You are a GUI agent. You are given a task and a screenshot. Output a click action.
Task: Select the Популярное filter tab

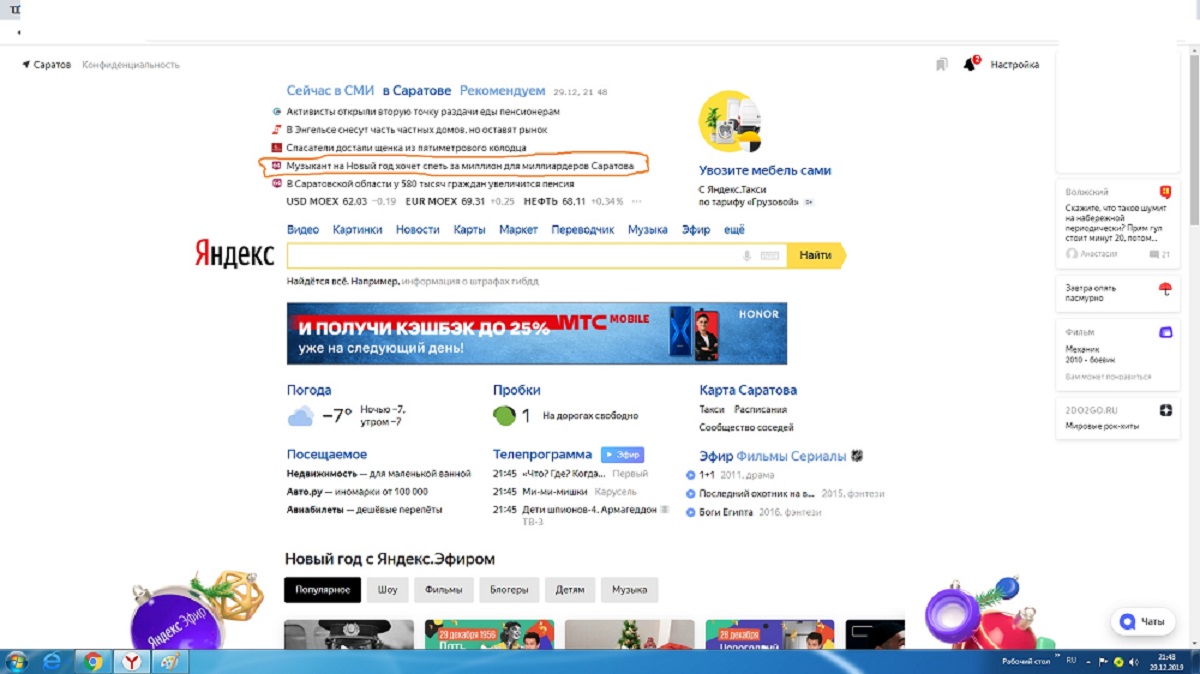click(322, 589)
